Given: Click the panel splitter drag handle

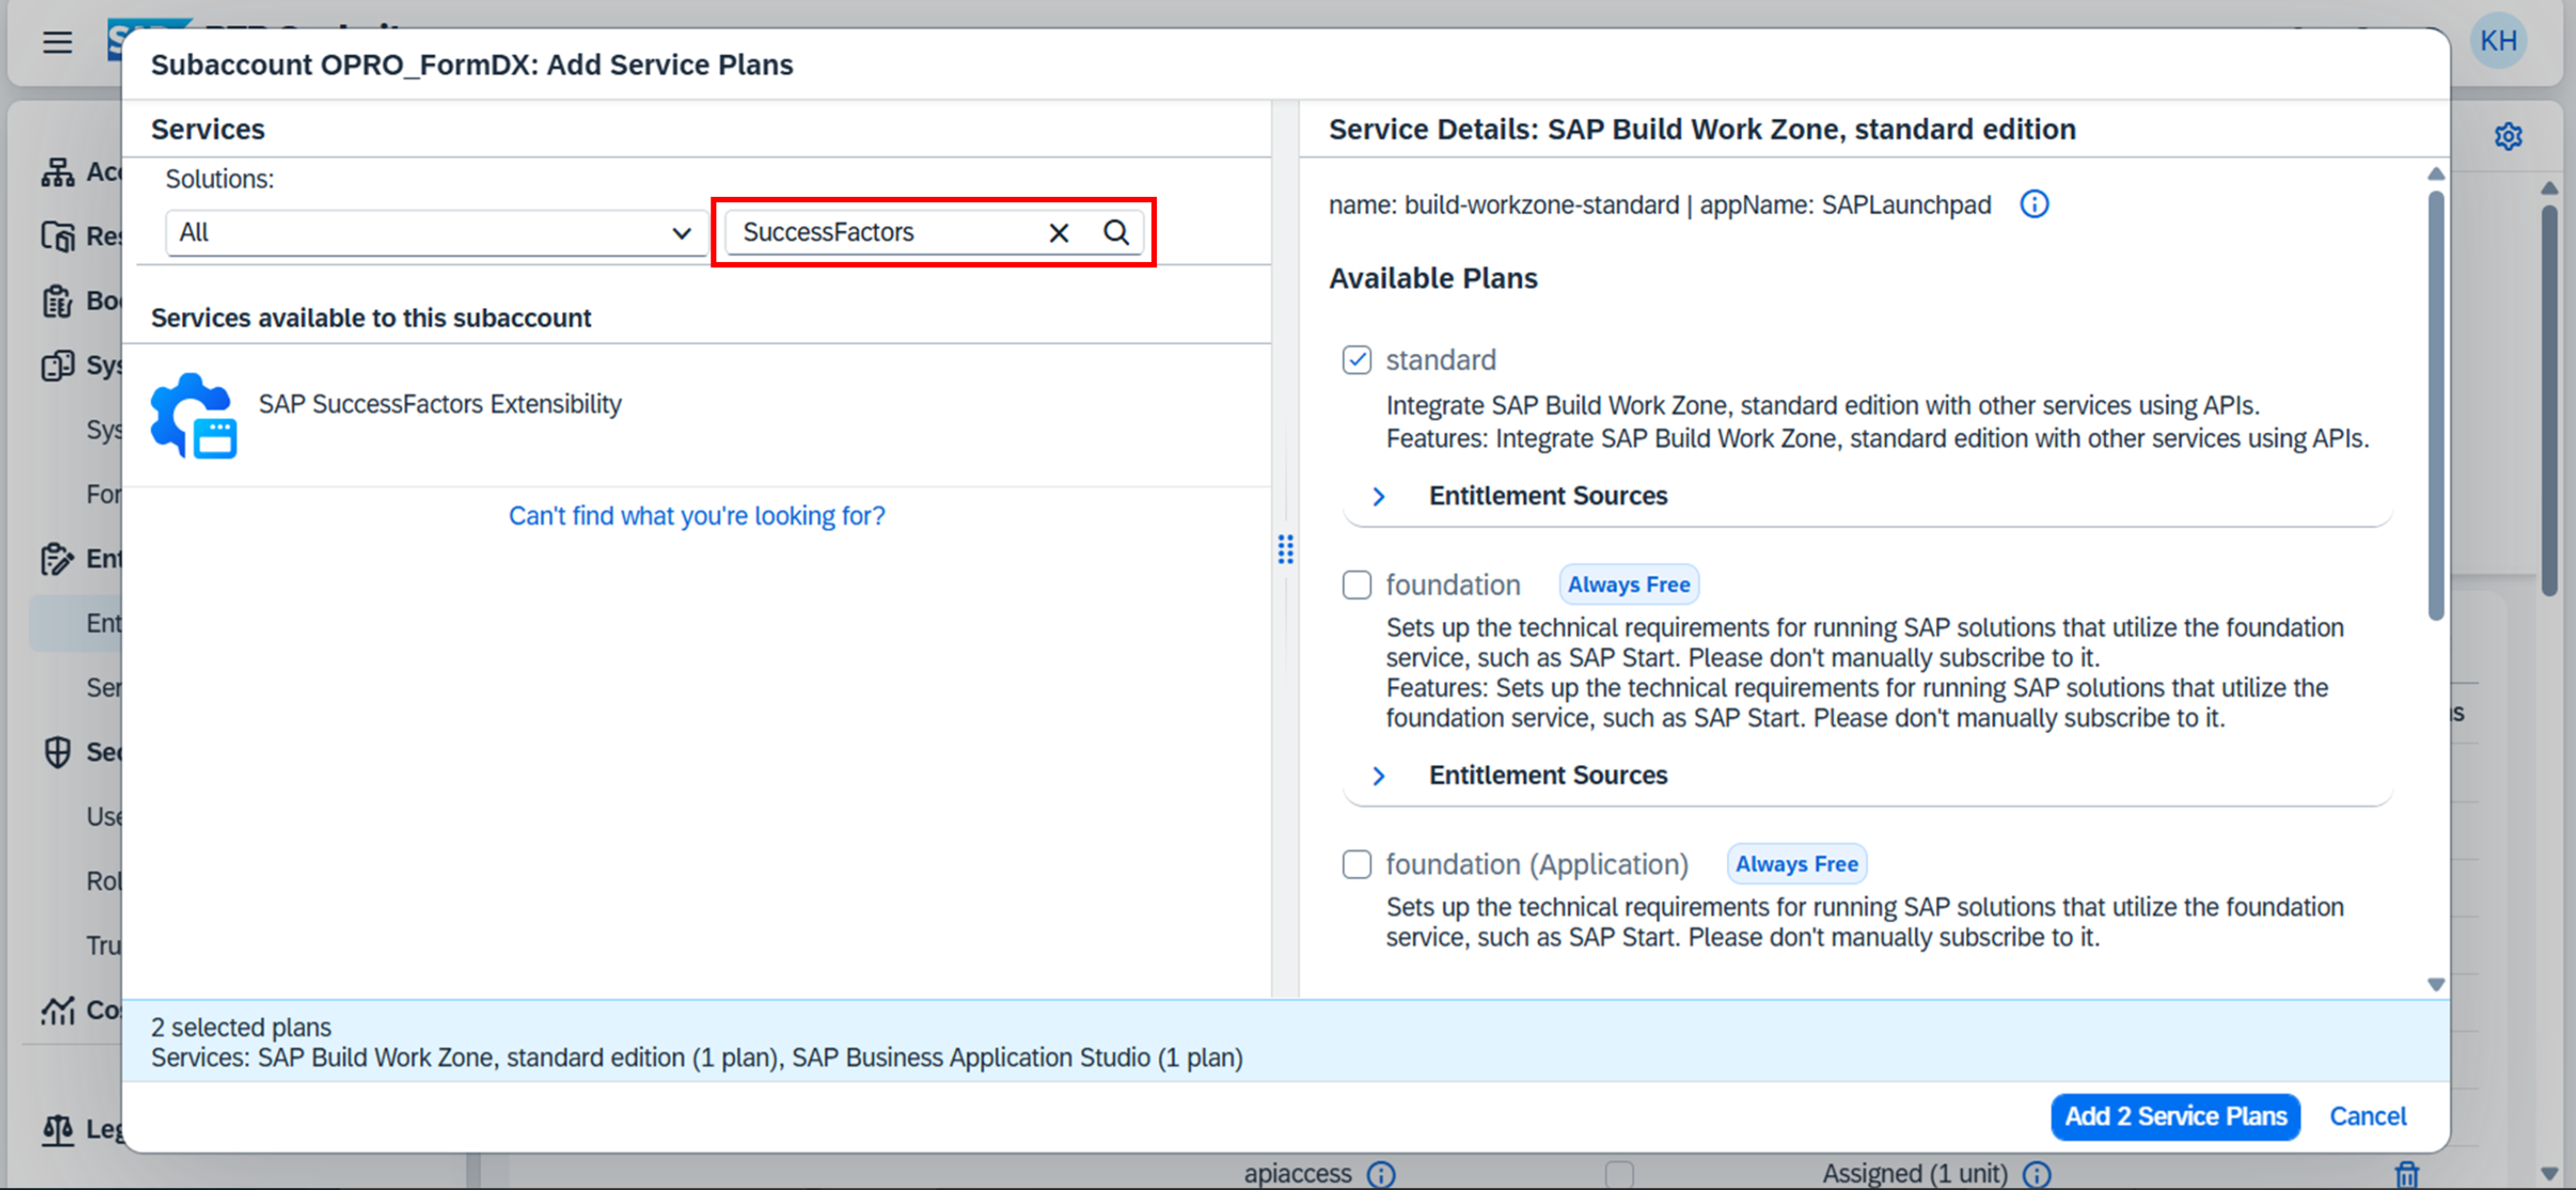Looking at the screenshot, I should tap(1285, 549).
